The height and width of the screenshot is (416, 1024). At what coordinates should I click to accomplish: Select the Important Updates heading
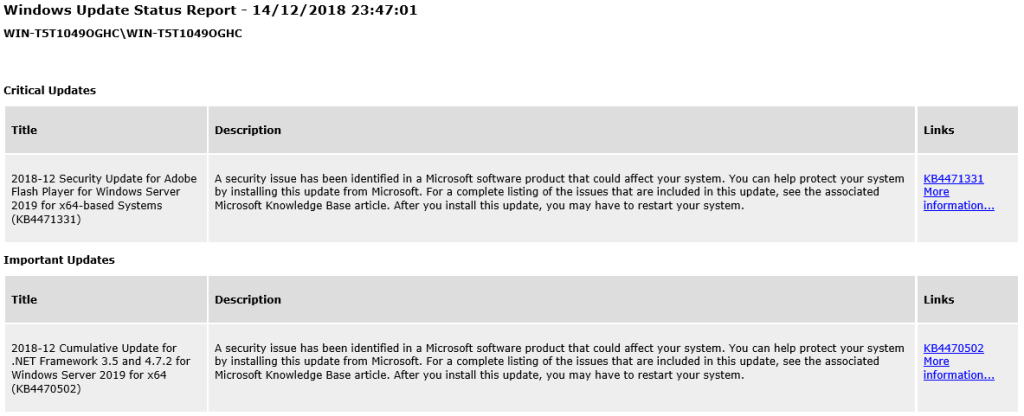pos(59,260)
